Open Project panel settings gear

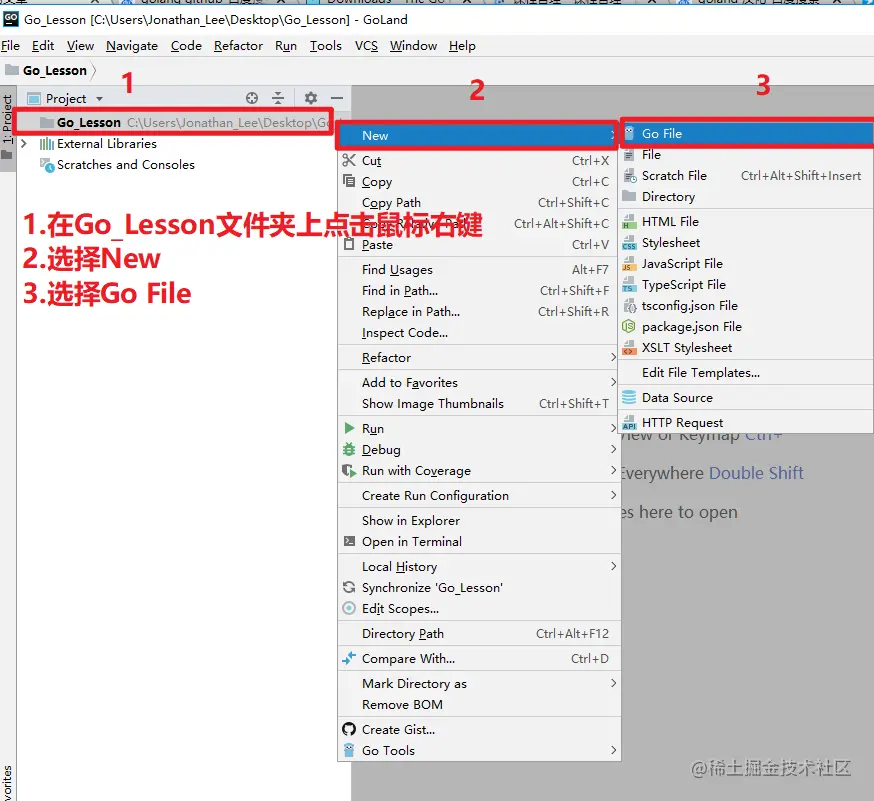pyautogui.click(x=310, y=98)
